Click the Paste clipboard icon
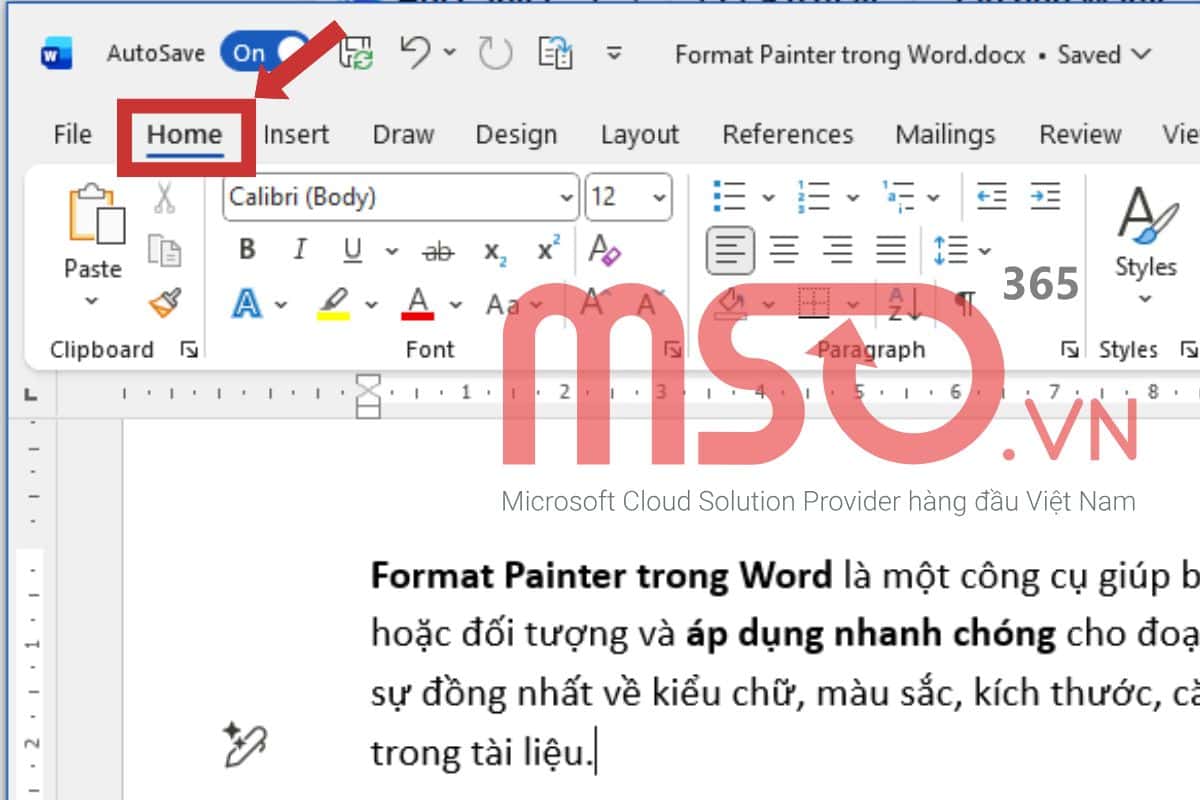The width and height of the screenshot is (1200, 800). click(95, 214)
